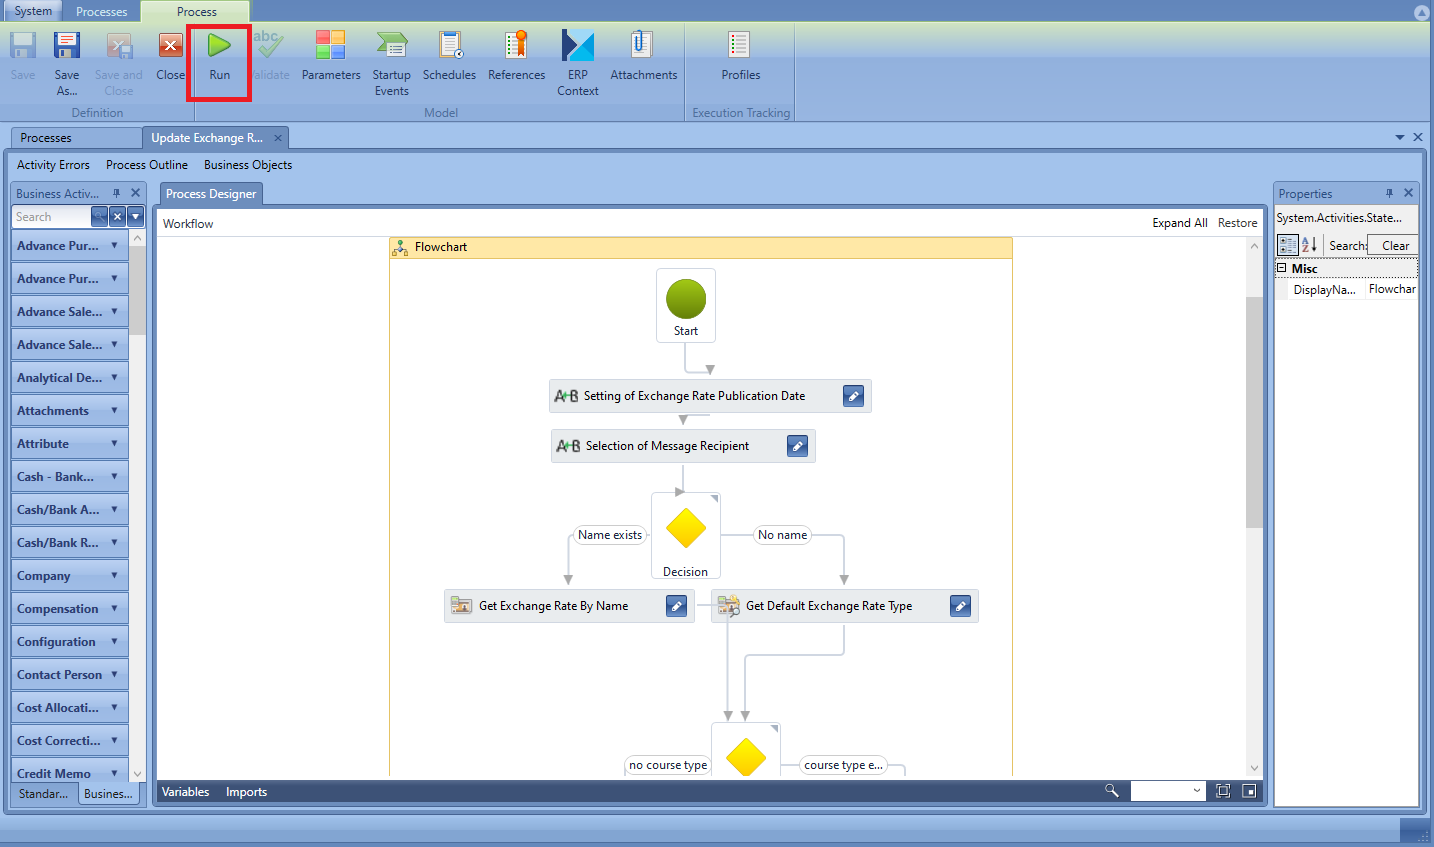
Task: Click the activities list scrollbar thumb
Action: coord(138,291)
